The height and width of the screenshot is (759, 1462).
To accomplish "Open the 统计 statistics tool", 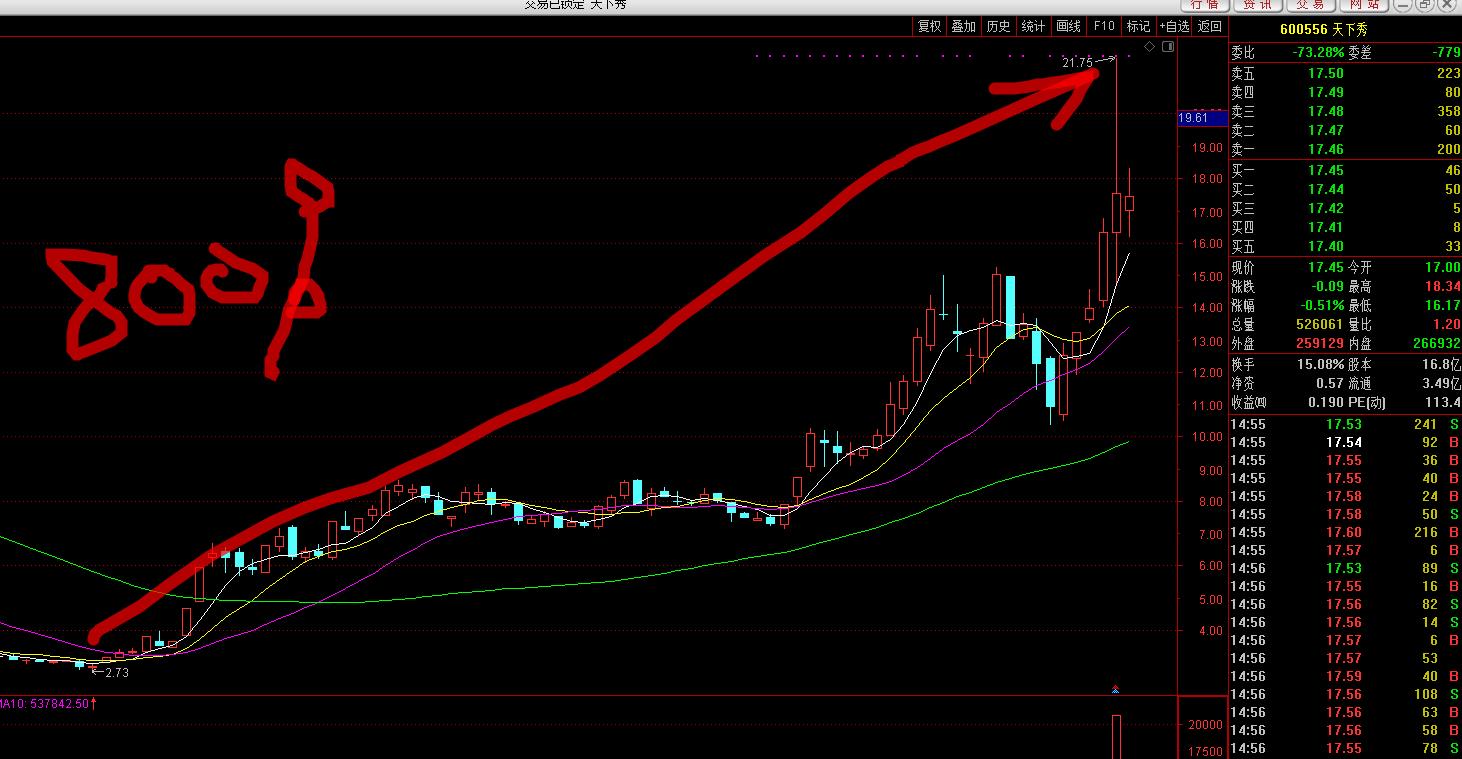I will tap(1033, 27).
